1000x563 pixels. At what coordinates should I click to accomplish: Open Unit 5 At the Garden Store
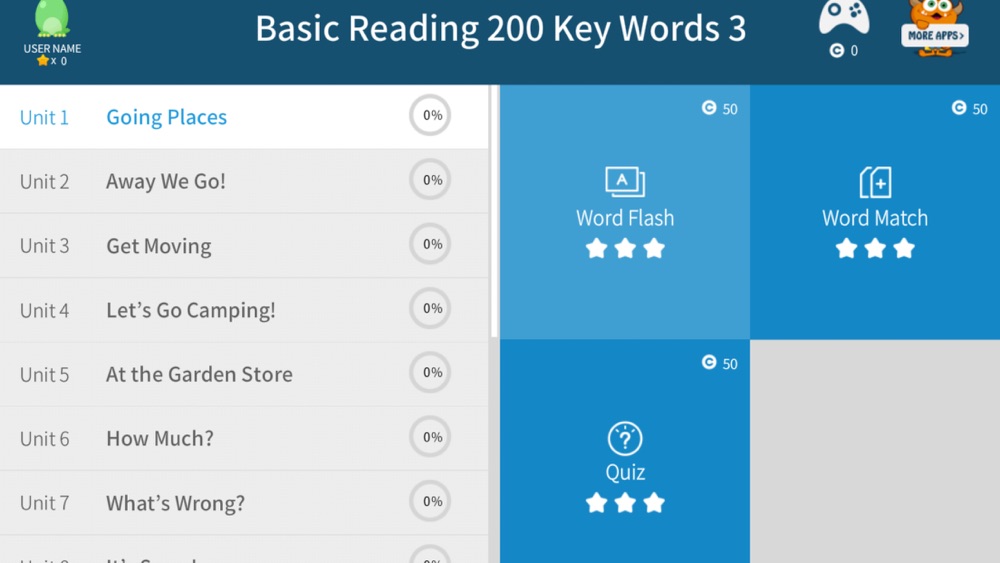pyautogui.click(x=244, y=374)
